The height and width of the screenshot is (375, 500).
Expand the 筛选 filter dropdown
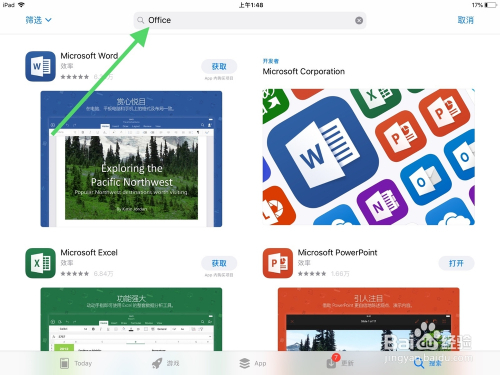[x=39, y=20]
